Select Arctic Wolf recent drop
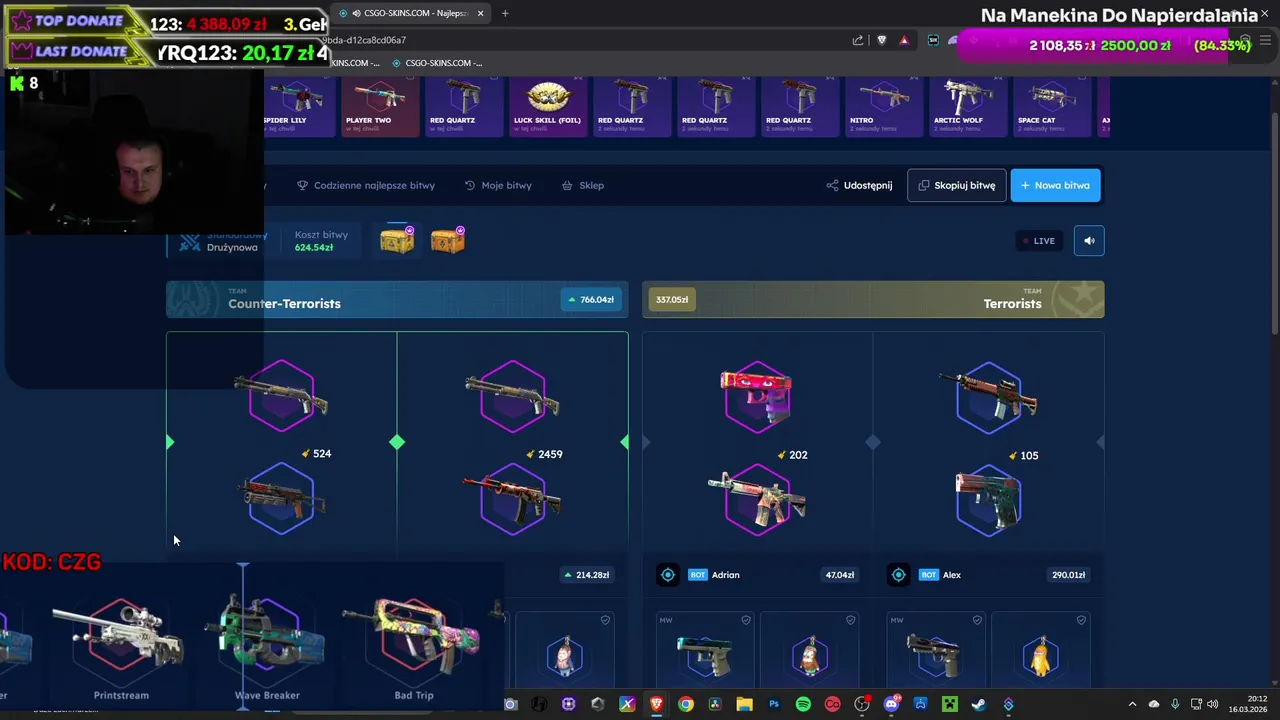The image size is (1280, 720). 968,107
